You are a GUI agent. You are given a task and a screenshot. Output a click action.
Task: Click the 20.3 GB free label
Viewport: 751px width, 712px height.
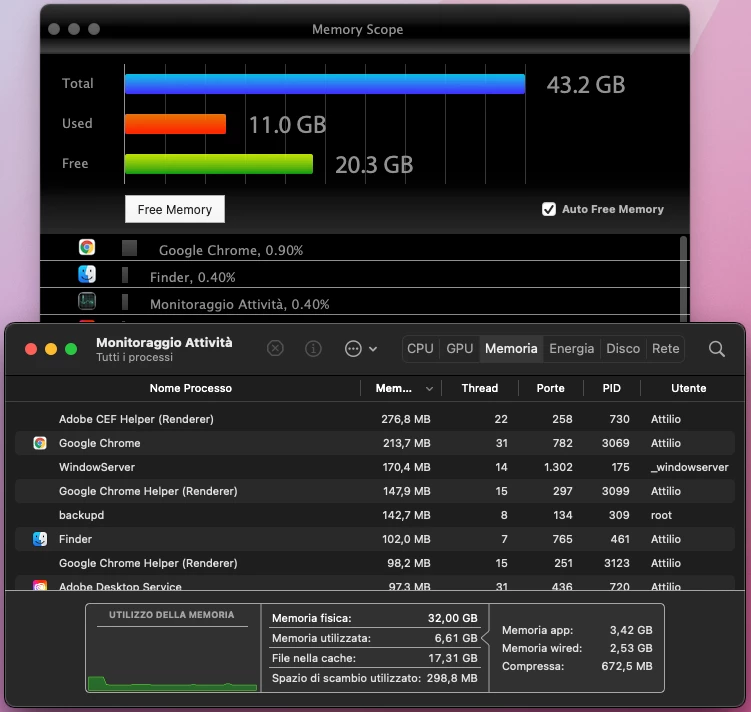point(374,164)
